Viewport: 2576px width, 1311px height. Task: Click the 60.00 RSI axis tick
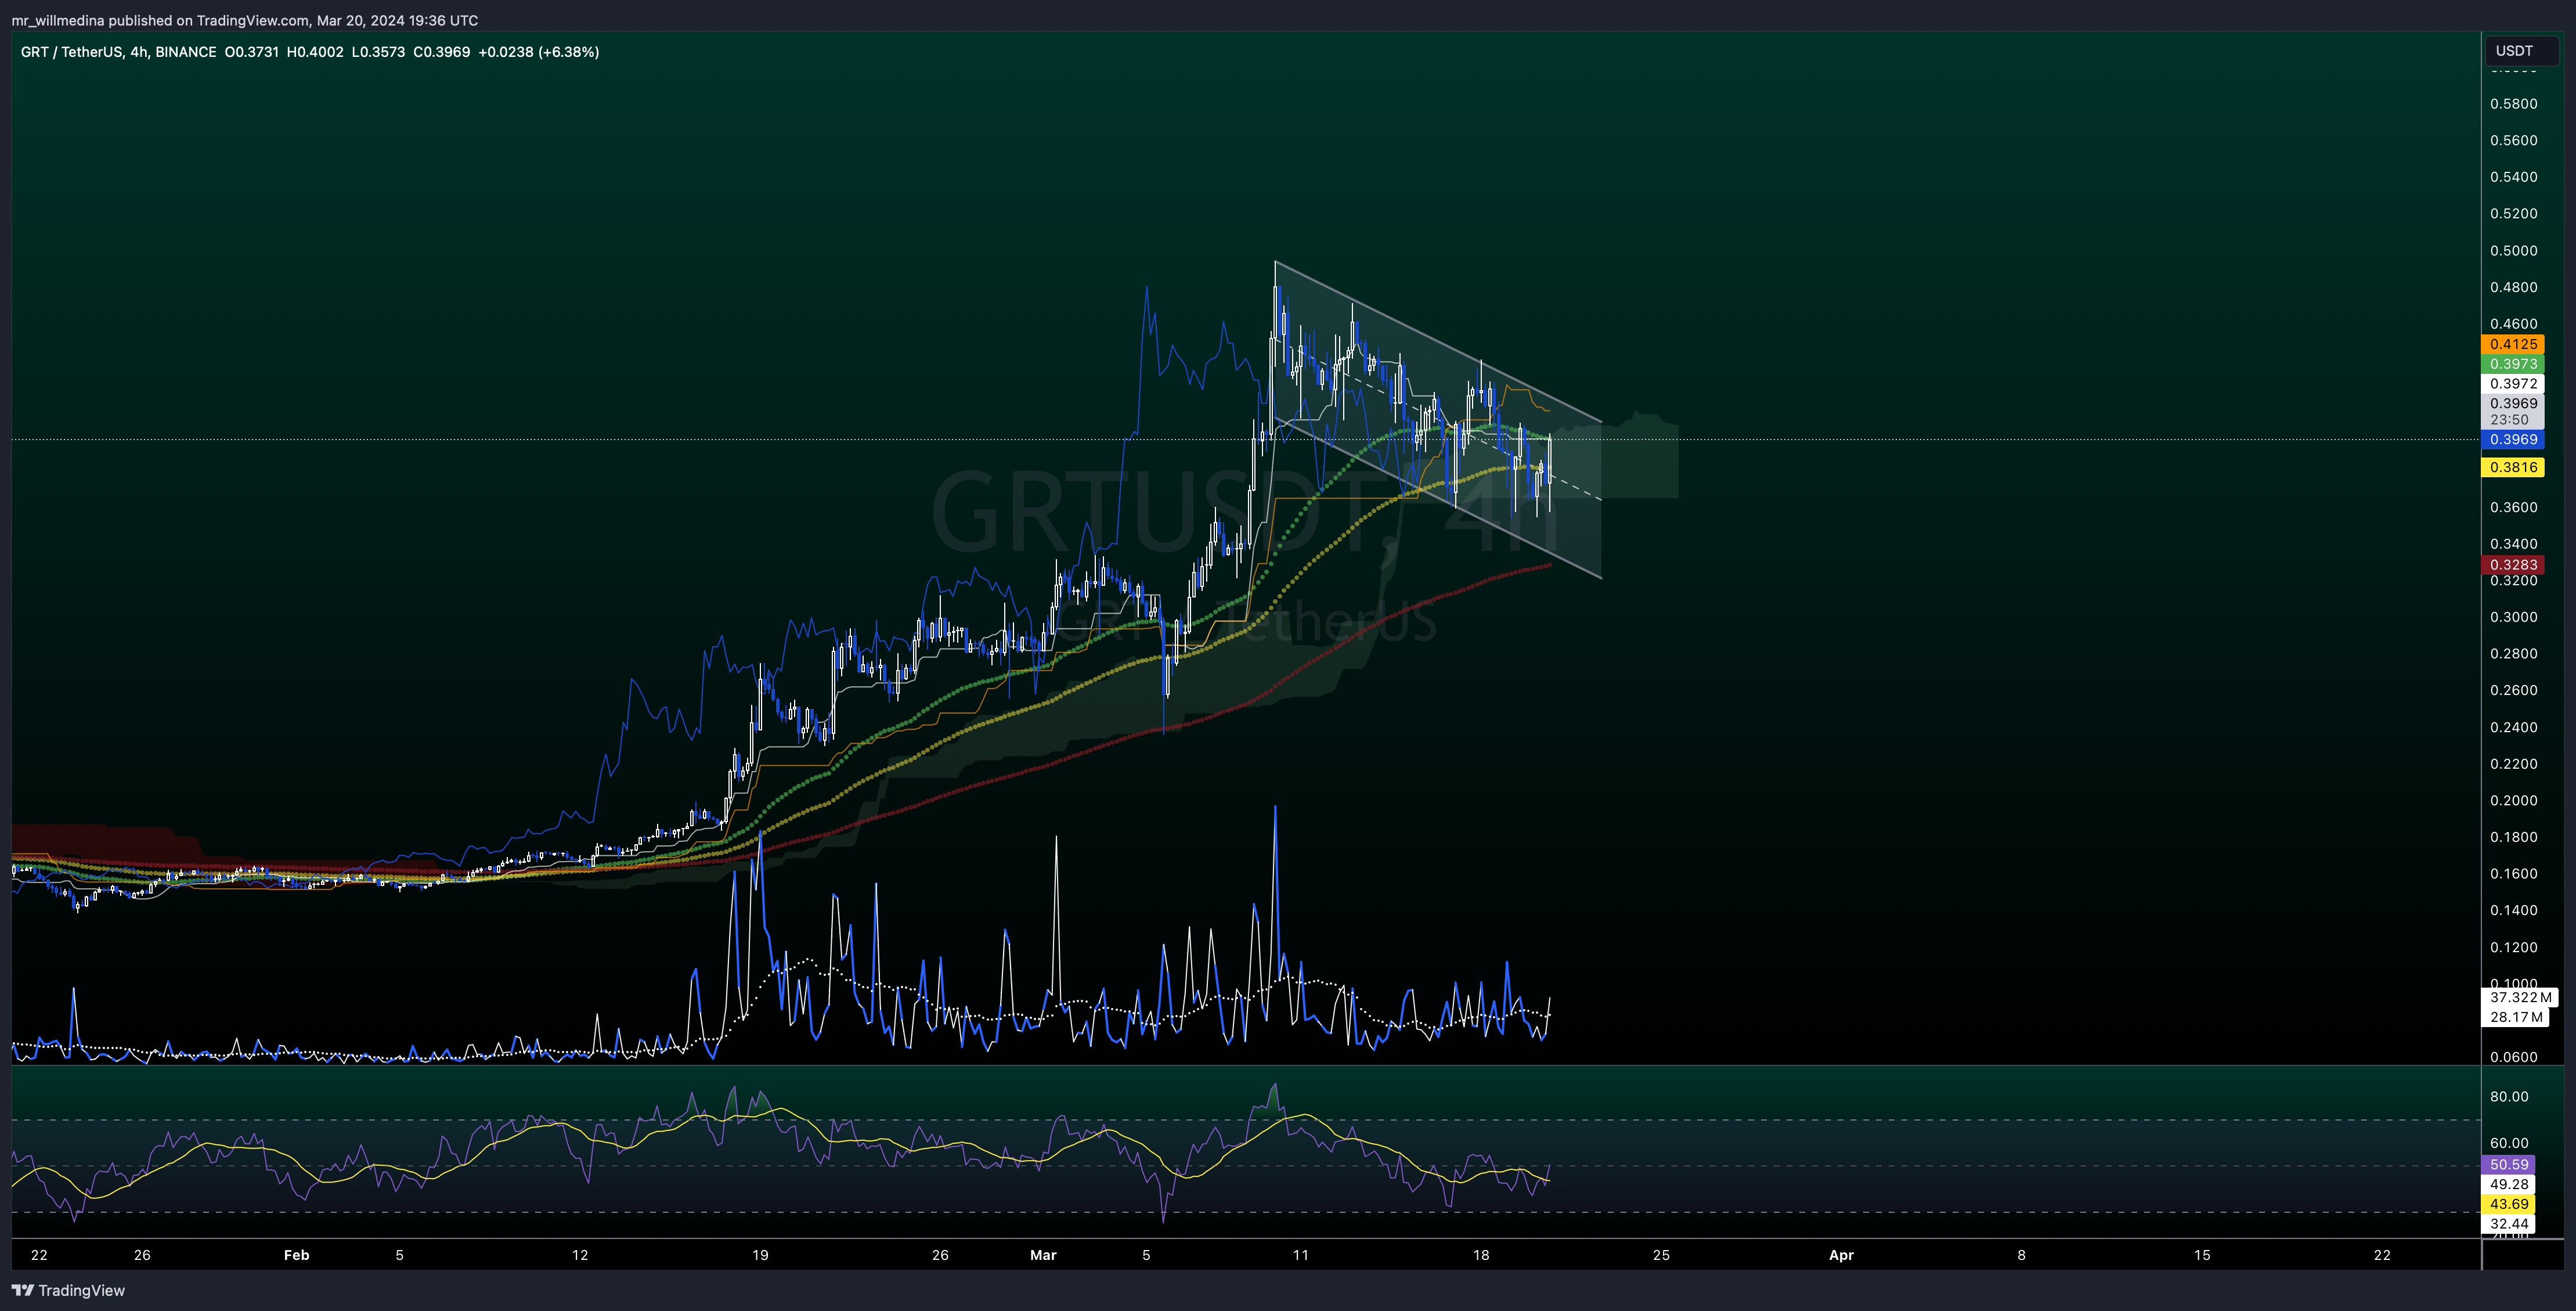2509,1143
